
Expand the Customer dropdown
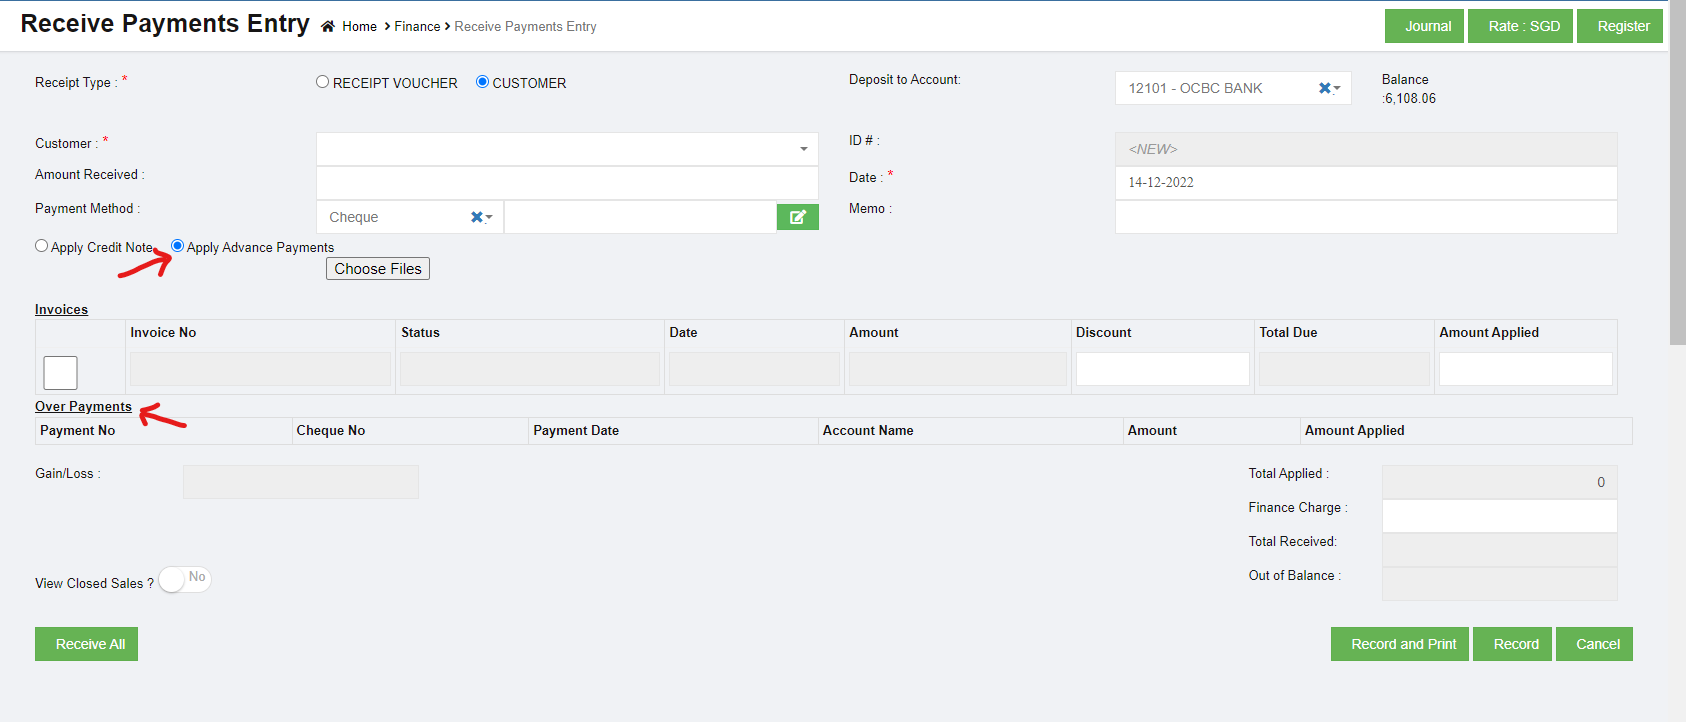pyautogui.click(x=803, y=149)
